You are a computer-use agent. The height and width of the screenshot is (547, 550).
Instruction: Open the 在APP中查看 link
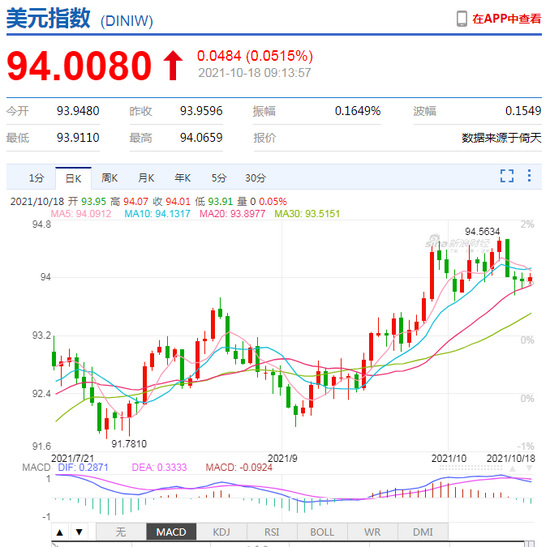tap(507, 19)
